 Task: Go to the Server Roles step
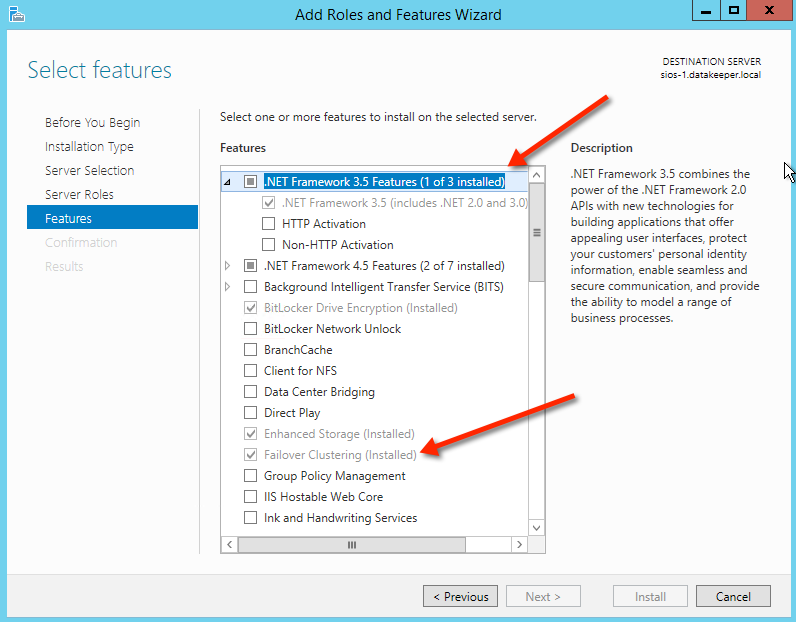pos(79,194)
